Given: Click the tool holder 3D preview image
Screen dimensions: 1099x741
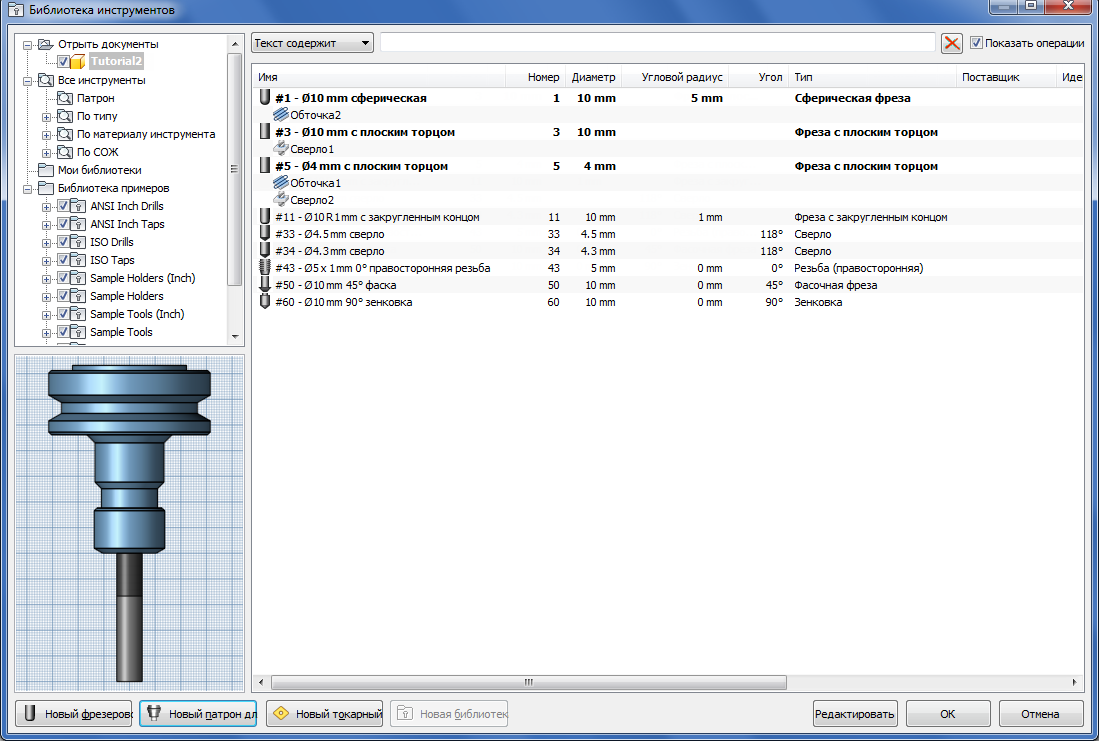Looking at the screenshot, I should pos(130,523).
